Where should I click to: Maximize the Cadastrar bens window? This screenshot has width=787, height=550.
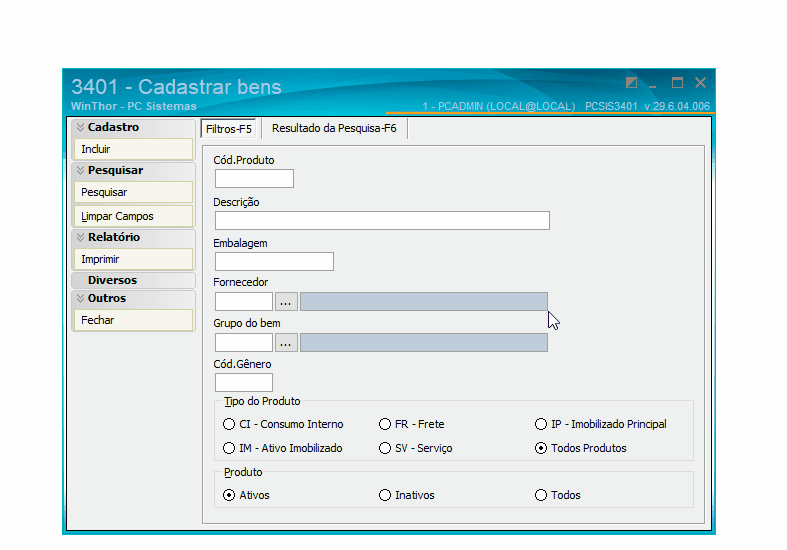(678, 83)
